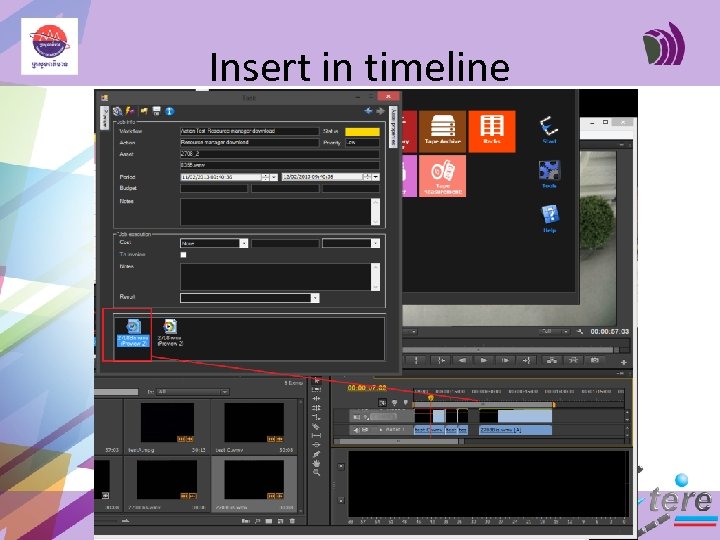This screenshot has width=720, height=540.
Task: Click the second Period date spinner
Action: pos(367,177)
